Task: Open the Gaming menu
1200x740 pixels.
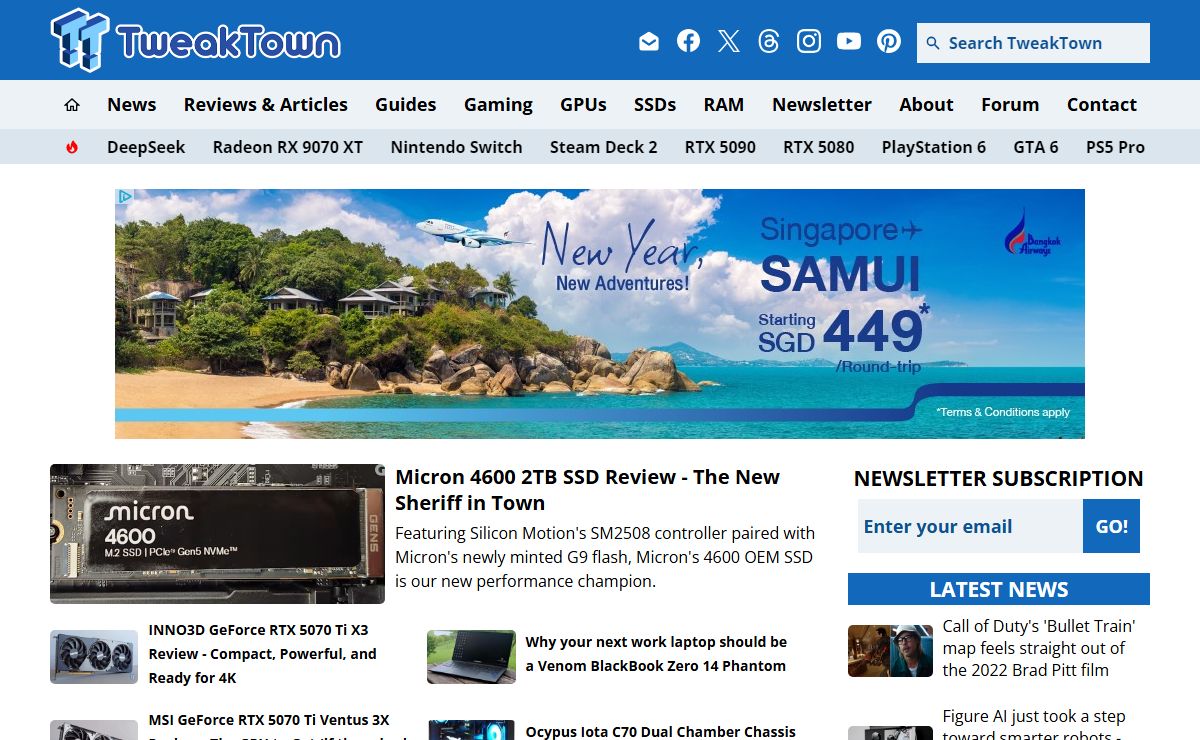Action: click(498, 104)
